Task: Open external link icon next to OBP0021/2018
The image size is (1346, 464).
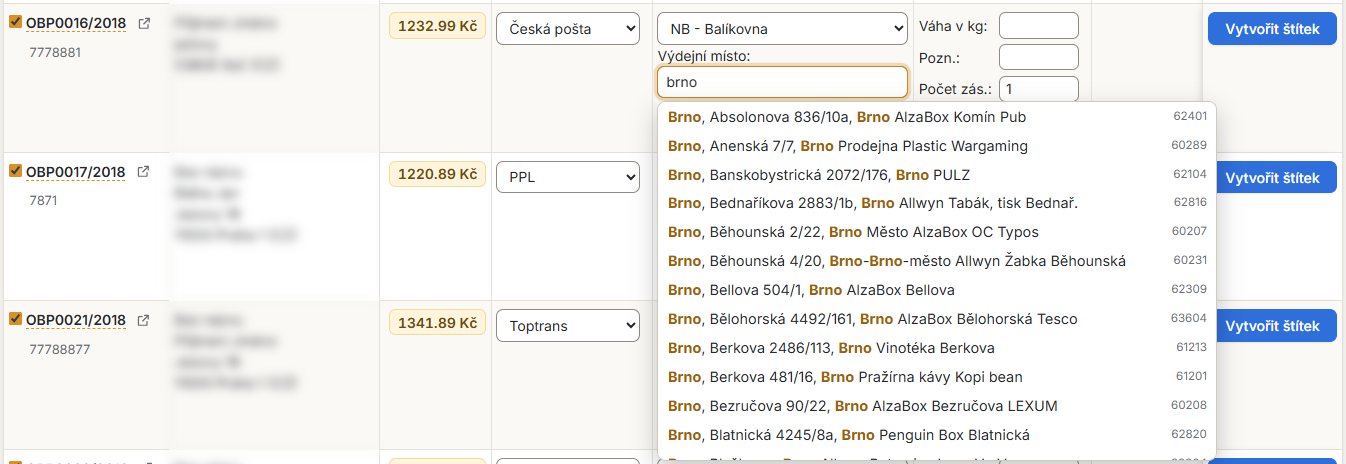Action: [143, 320]
